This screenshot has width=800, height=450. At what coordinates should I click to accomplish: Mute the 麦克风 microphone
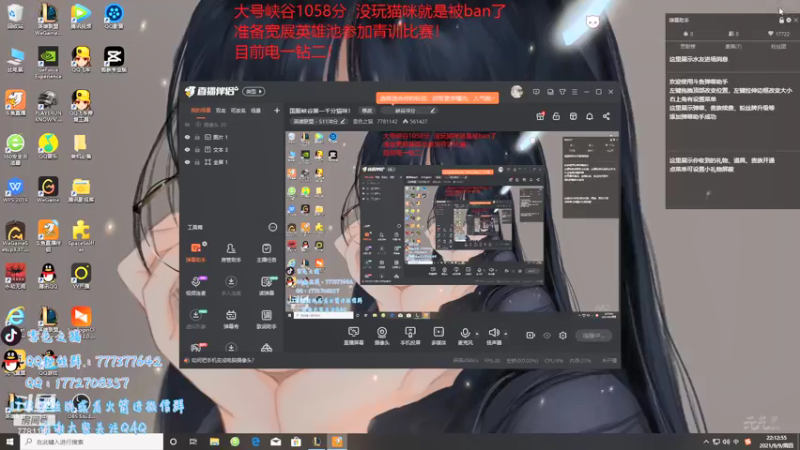coord(464,336)
